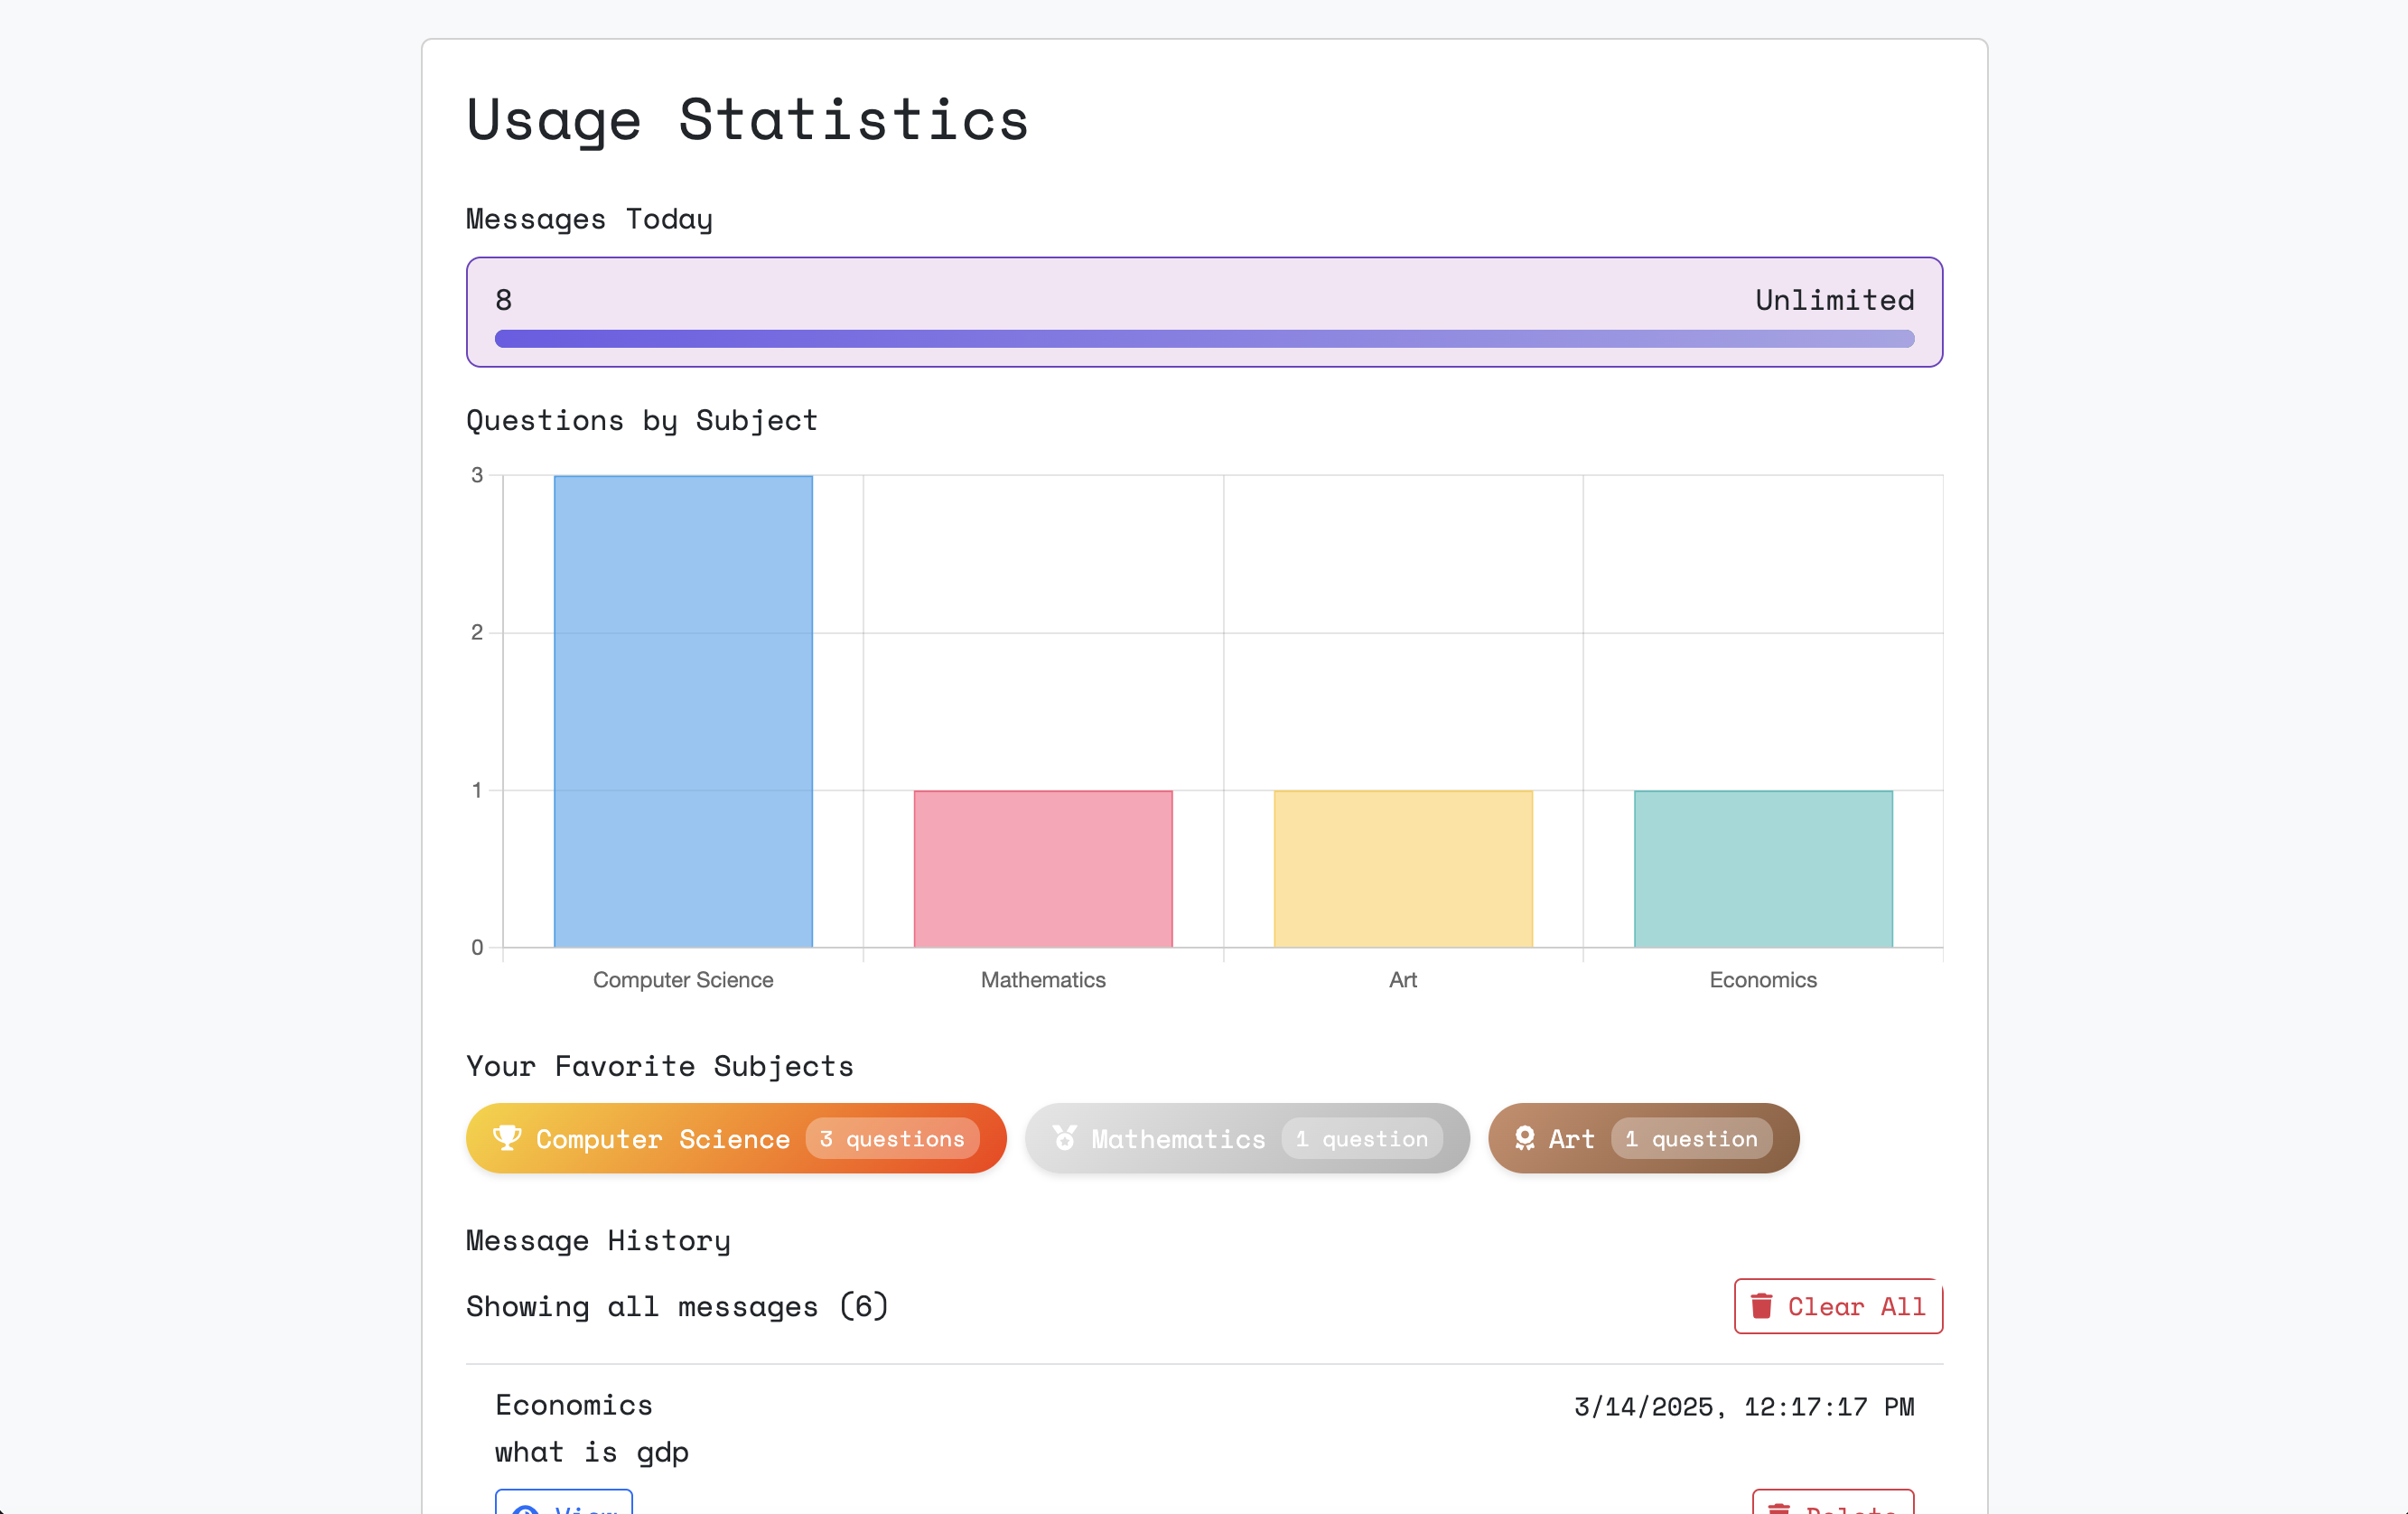The image size is (2408, 1514).
Task: Click the purple Messages Today progress bar
Action: pyautogui.click(x=1203, y=339)
